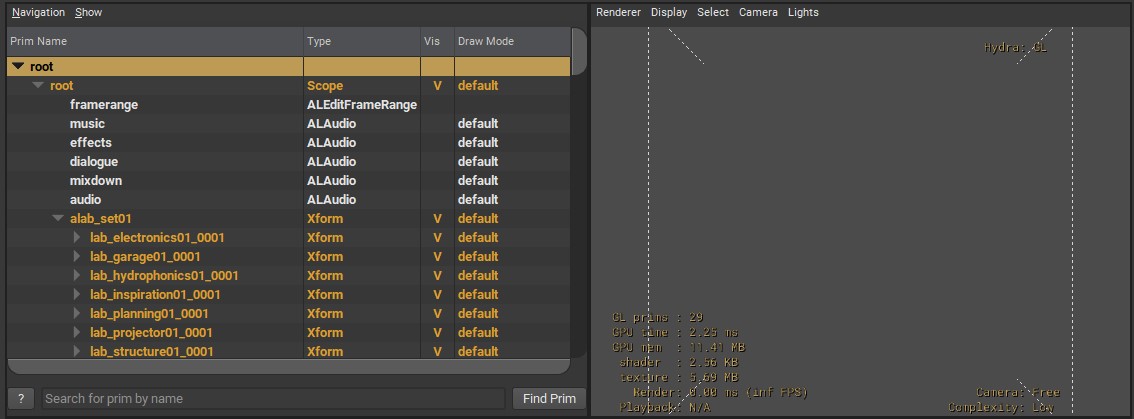
Task: Open the Camera menu
Action: click(x=758, y=12)
